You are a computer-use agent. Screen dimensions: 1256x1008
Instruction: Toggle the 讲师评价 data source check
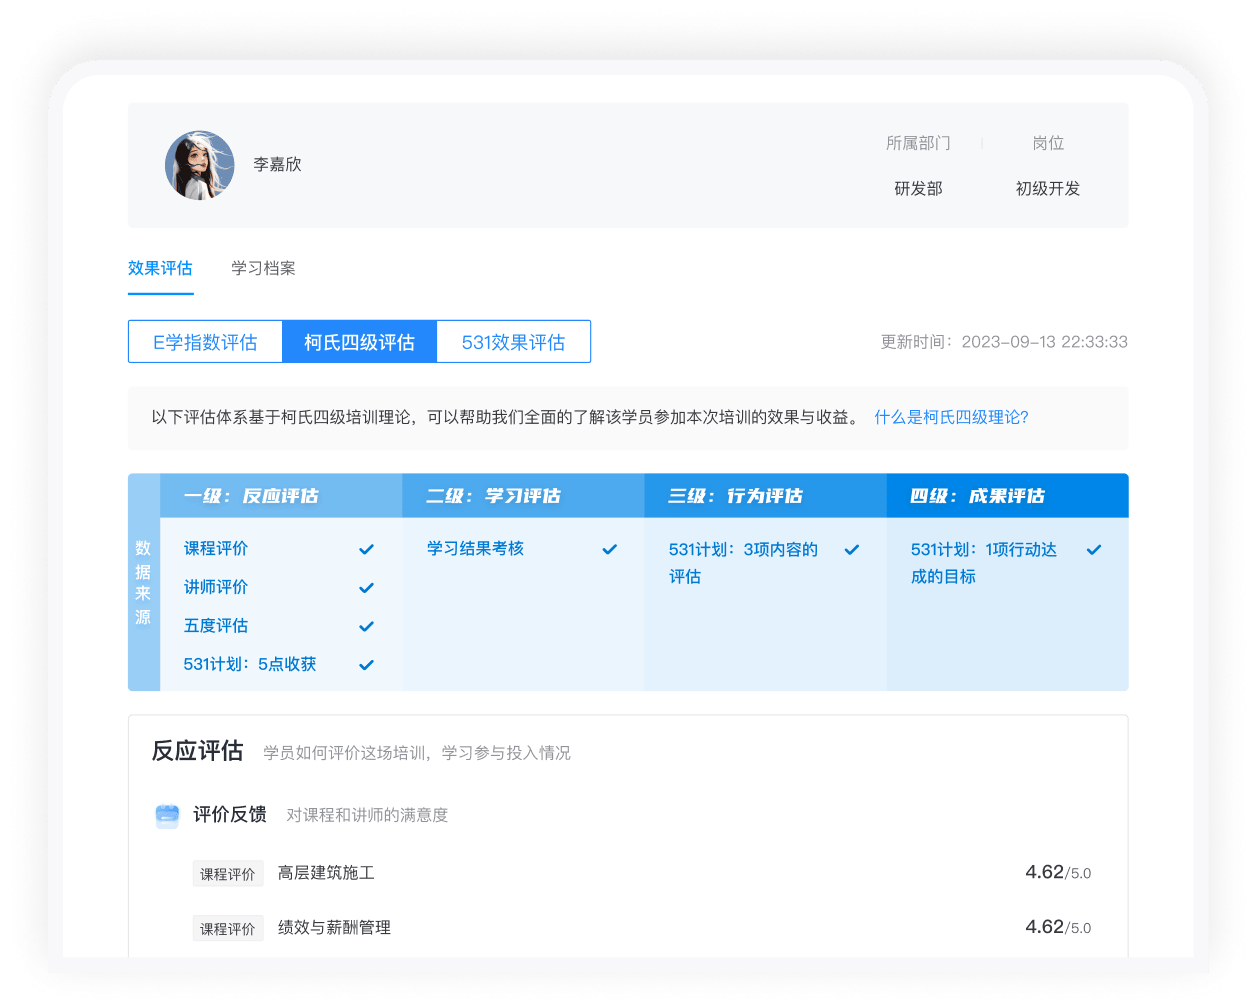[x=366, y=587]
